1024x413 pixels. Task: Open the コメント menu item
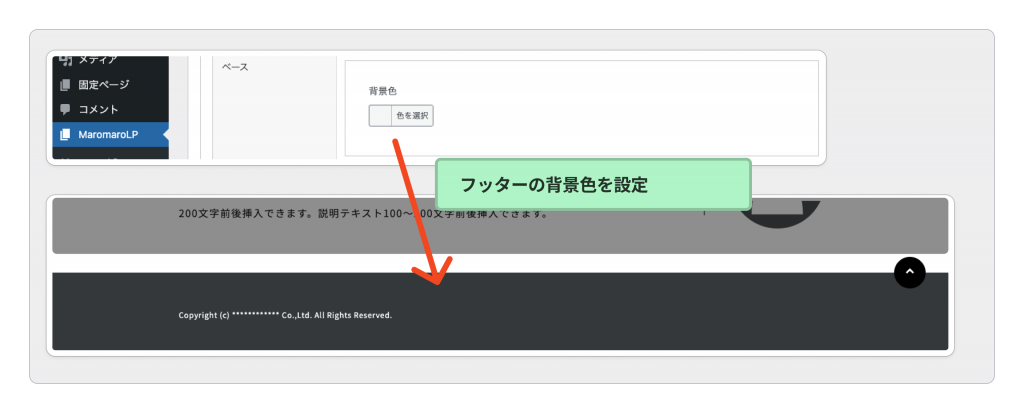point(99,109)
